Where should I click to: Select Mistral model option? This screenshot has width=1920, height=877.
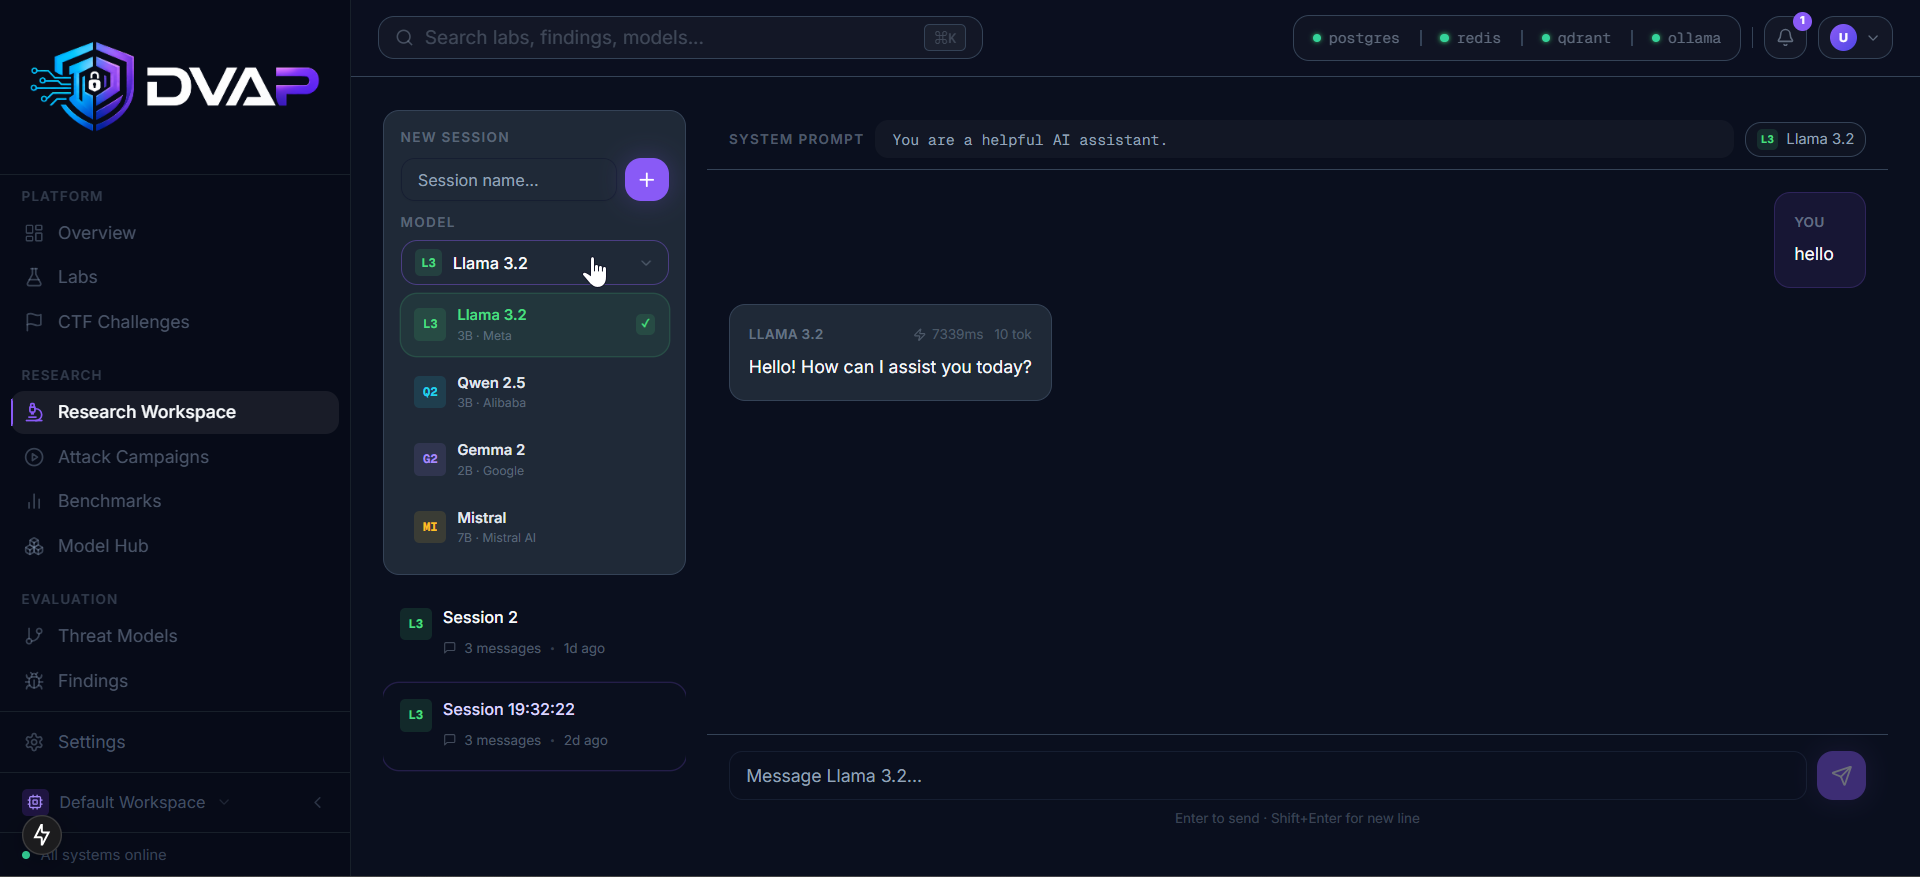tap(535, 527)
